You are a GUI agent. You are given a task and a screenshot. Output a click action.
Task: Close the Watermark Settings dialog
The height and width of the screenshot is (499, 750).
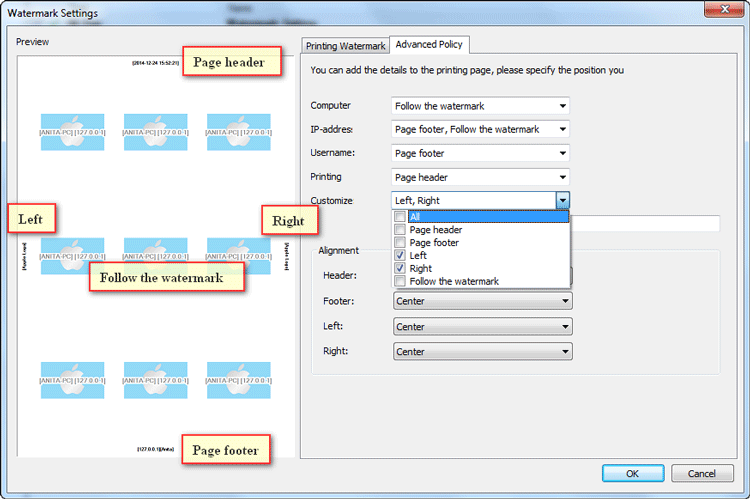(x=725, y=9)
